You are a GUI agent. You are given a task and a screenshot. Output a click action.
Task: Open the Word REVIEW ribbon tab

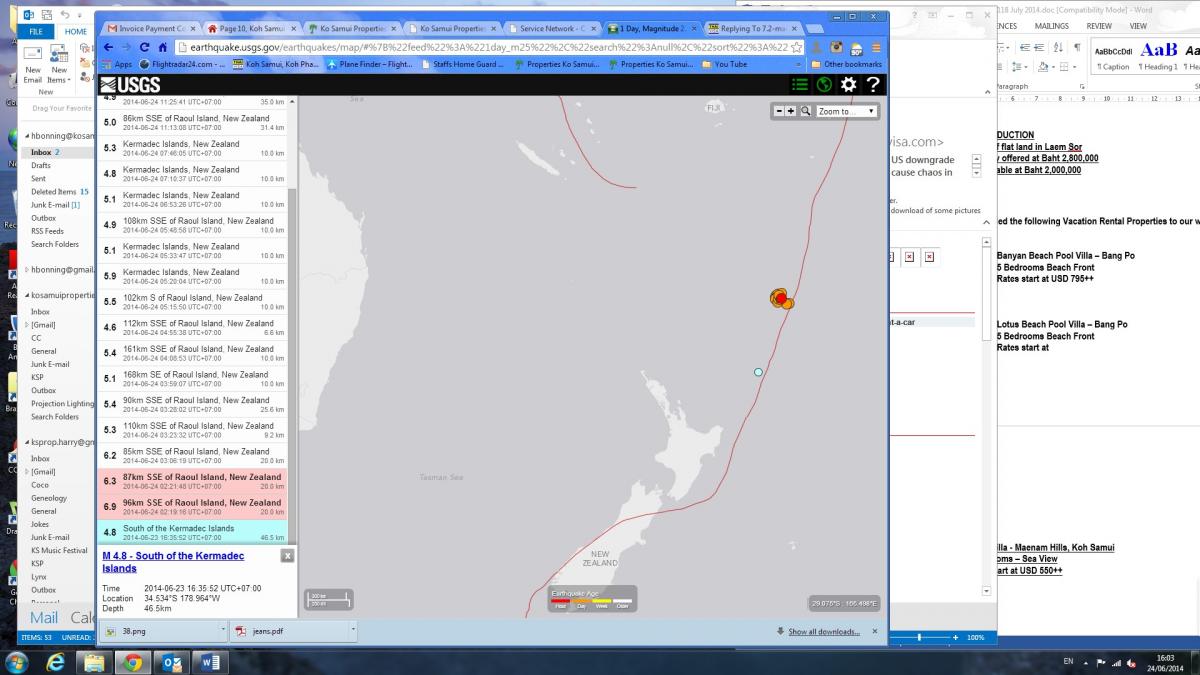[x=1099, y=26]
